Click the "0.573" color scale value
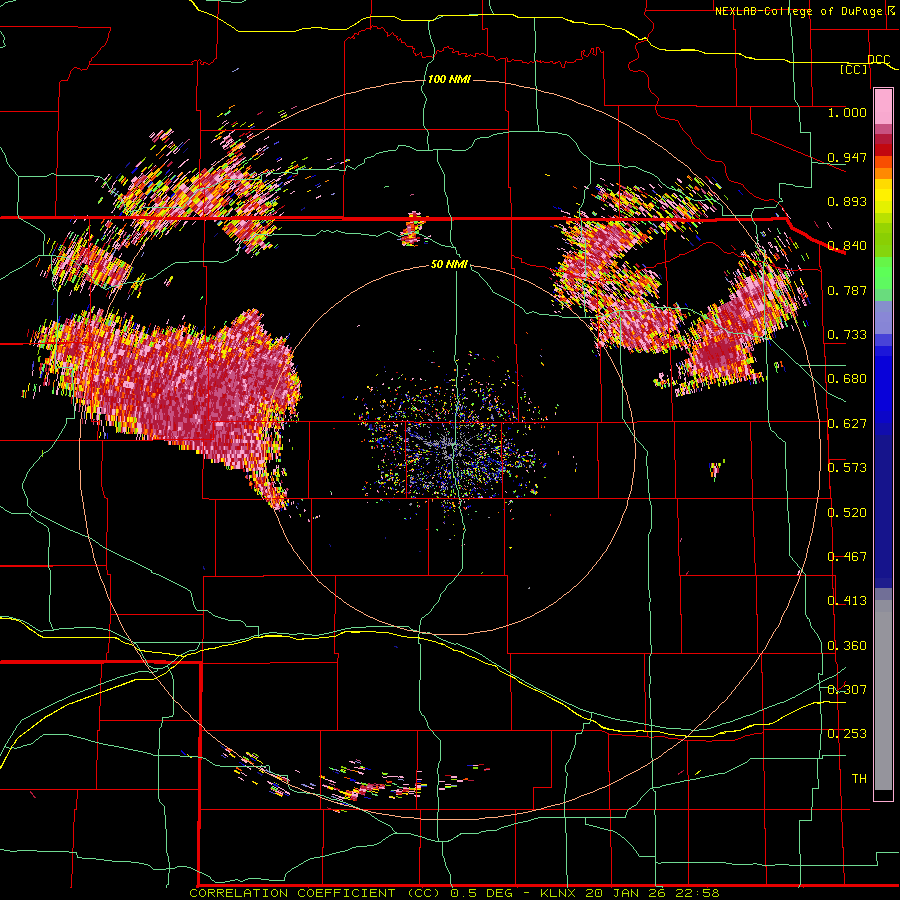The width and height of the screenshot is (900, 900). pos(847,468)
